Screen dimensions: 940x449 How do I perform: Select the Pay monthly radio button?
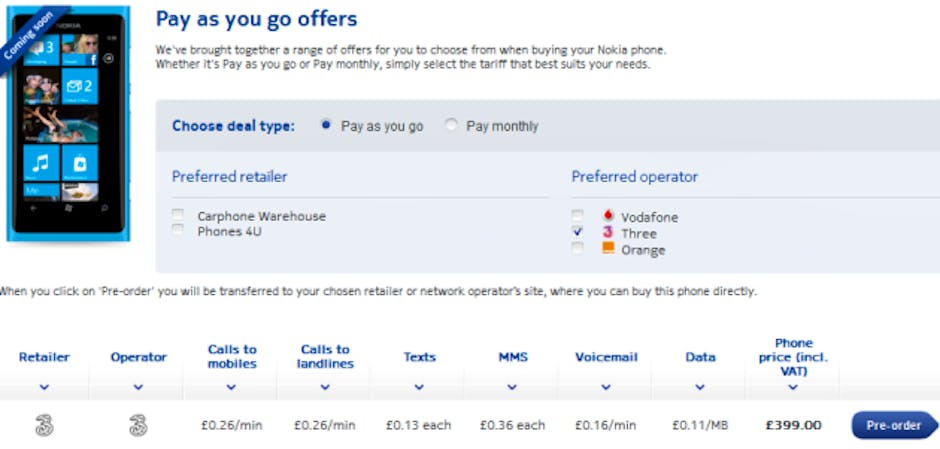pos(452,125)
